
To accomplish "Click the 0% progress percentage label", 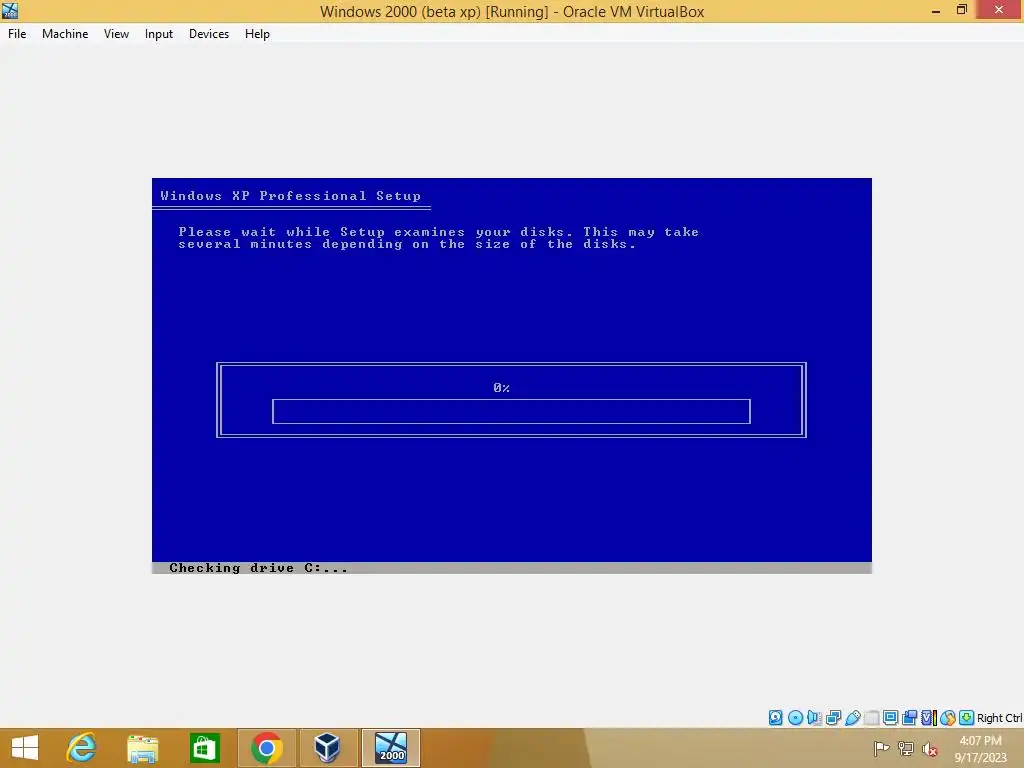I will [502, 388].
